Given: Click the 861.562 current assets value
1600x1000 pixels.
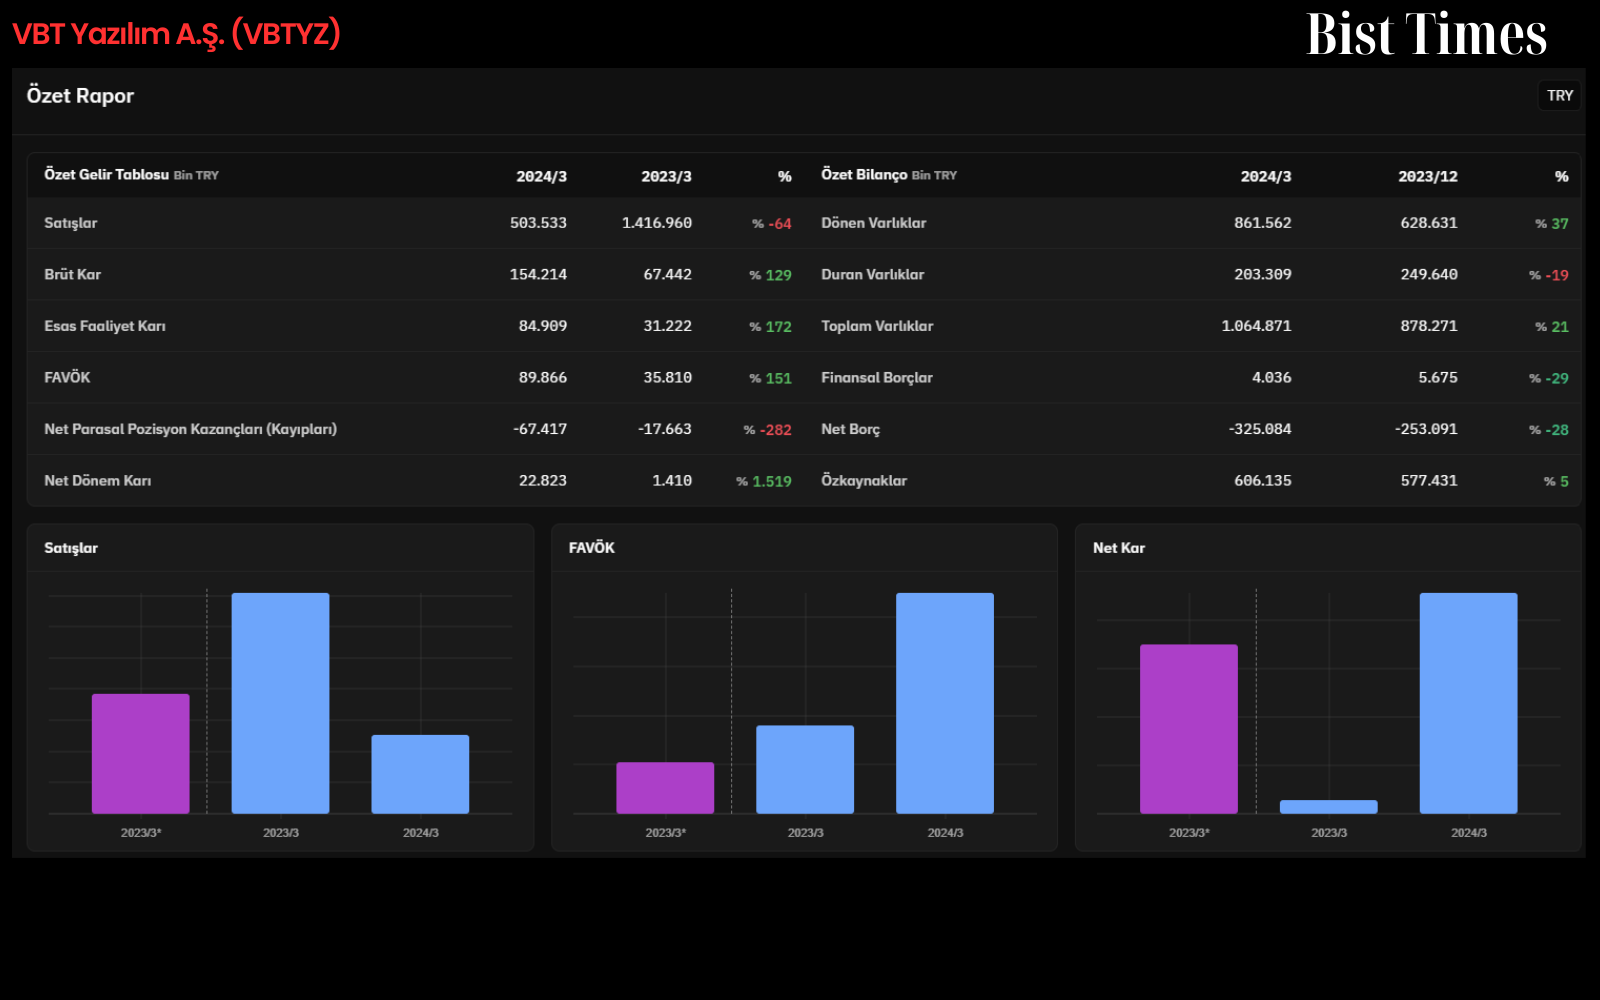Looking at the screenshot, I should pyautogui.click(x=1263, y=223).
